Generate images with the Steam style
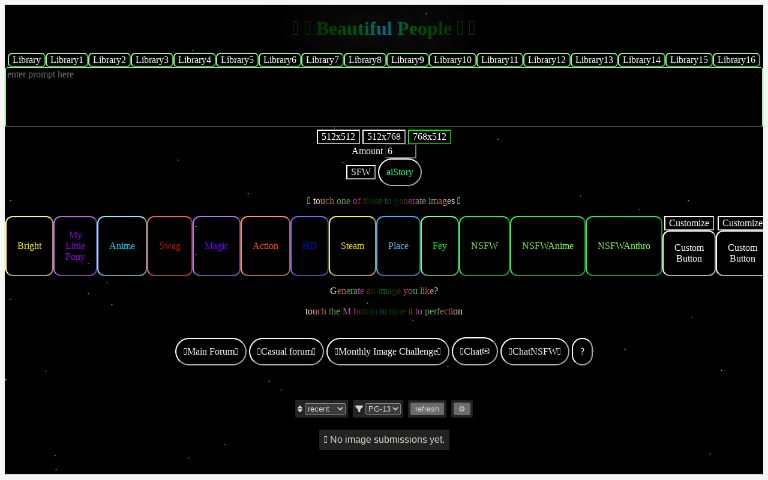Image resolution: width=768 pixels, height=480 pixels. 352,246
